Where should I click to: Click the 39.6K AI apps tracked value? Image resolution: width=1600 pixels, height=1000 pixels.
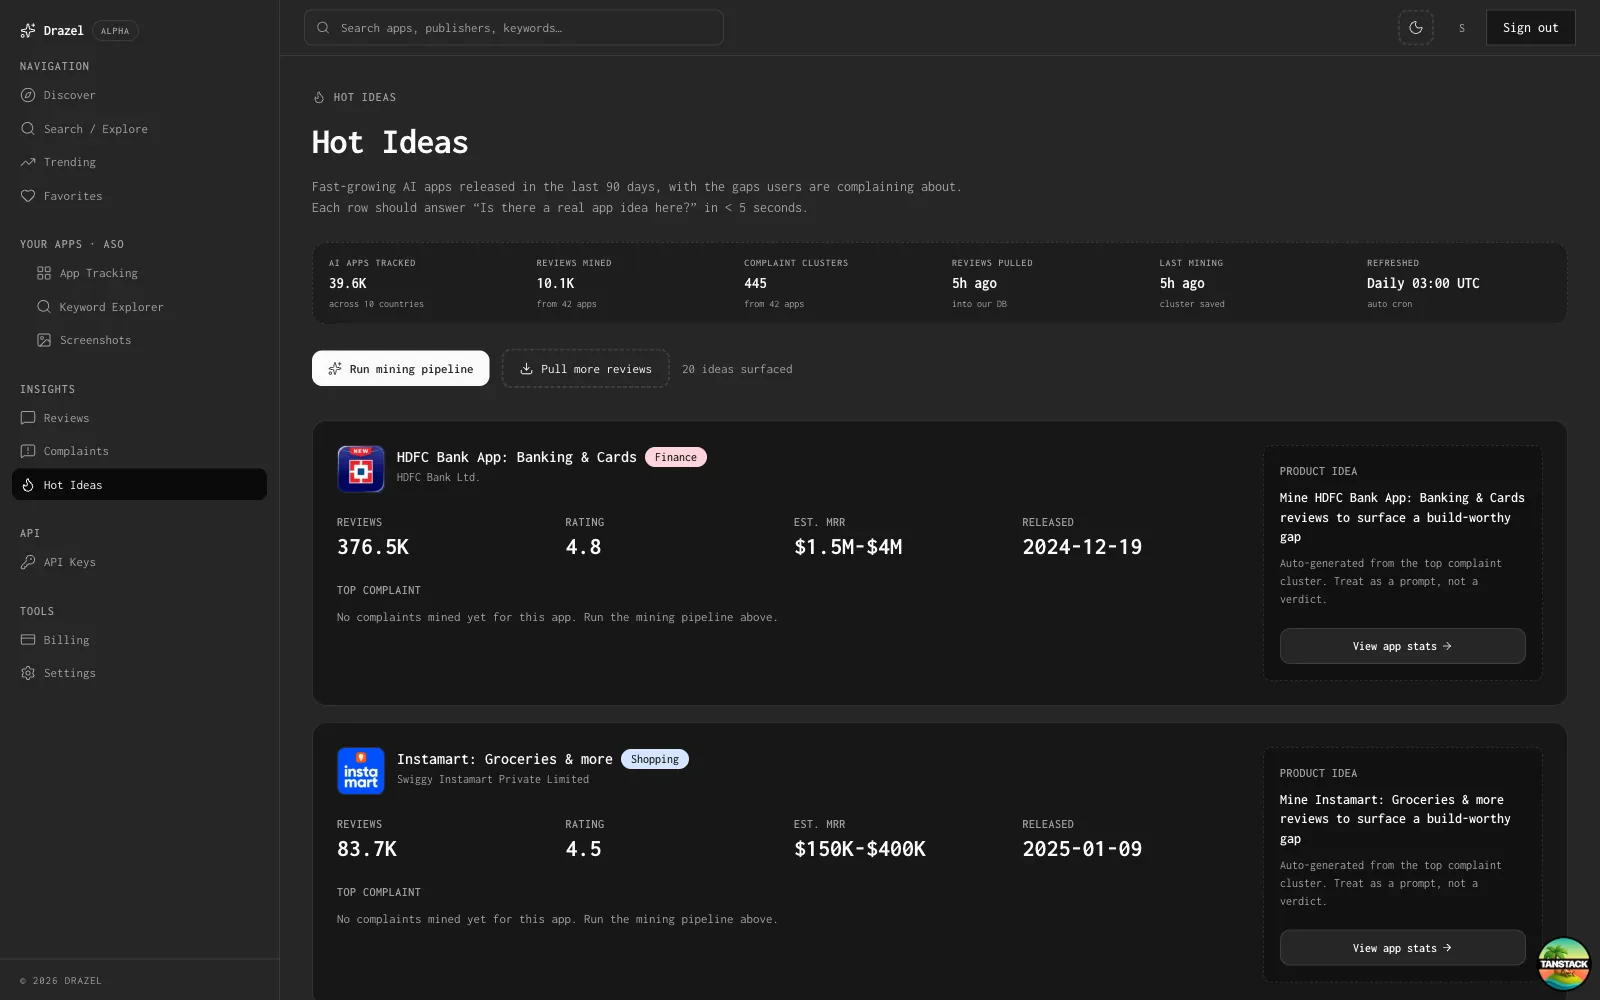coord(348,283)
